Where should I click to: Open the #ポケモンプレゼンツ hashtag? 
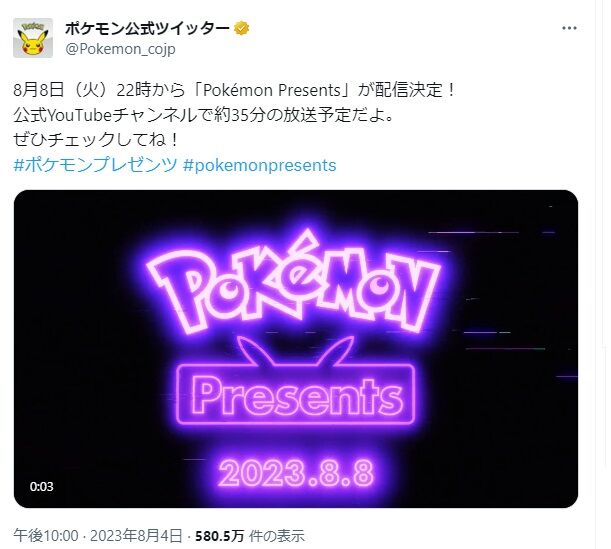click(x=95, y=165)
